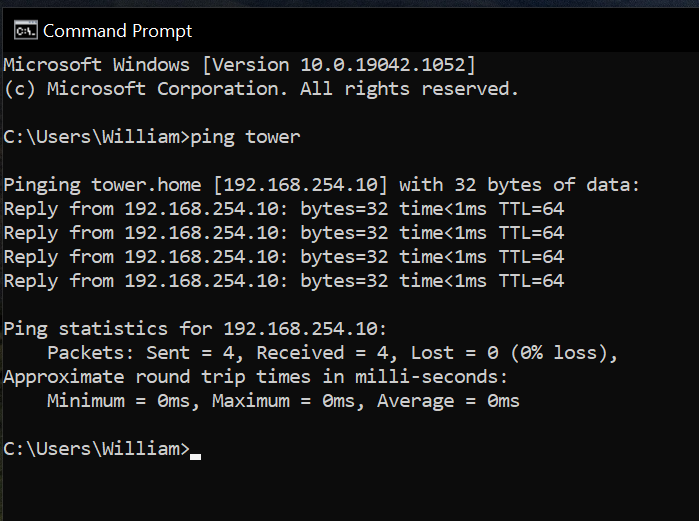Click the 'tower.home' hostname in output

pyautogui.click(x=146, y=185)
